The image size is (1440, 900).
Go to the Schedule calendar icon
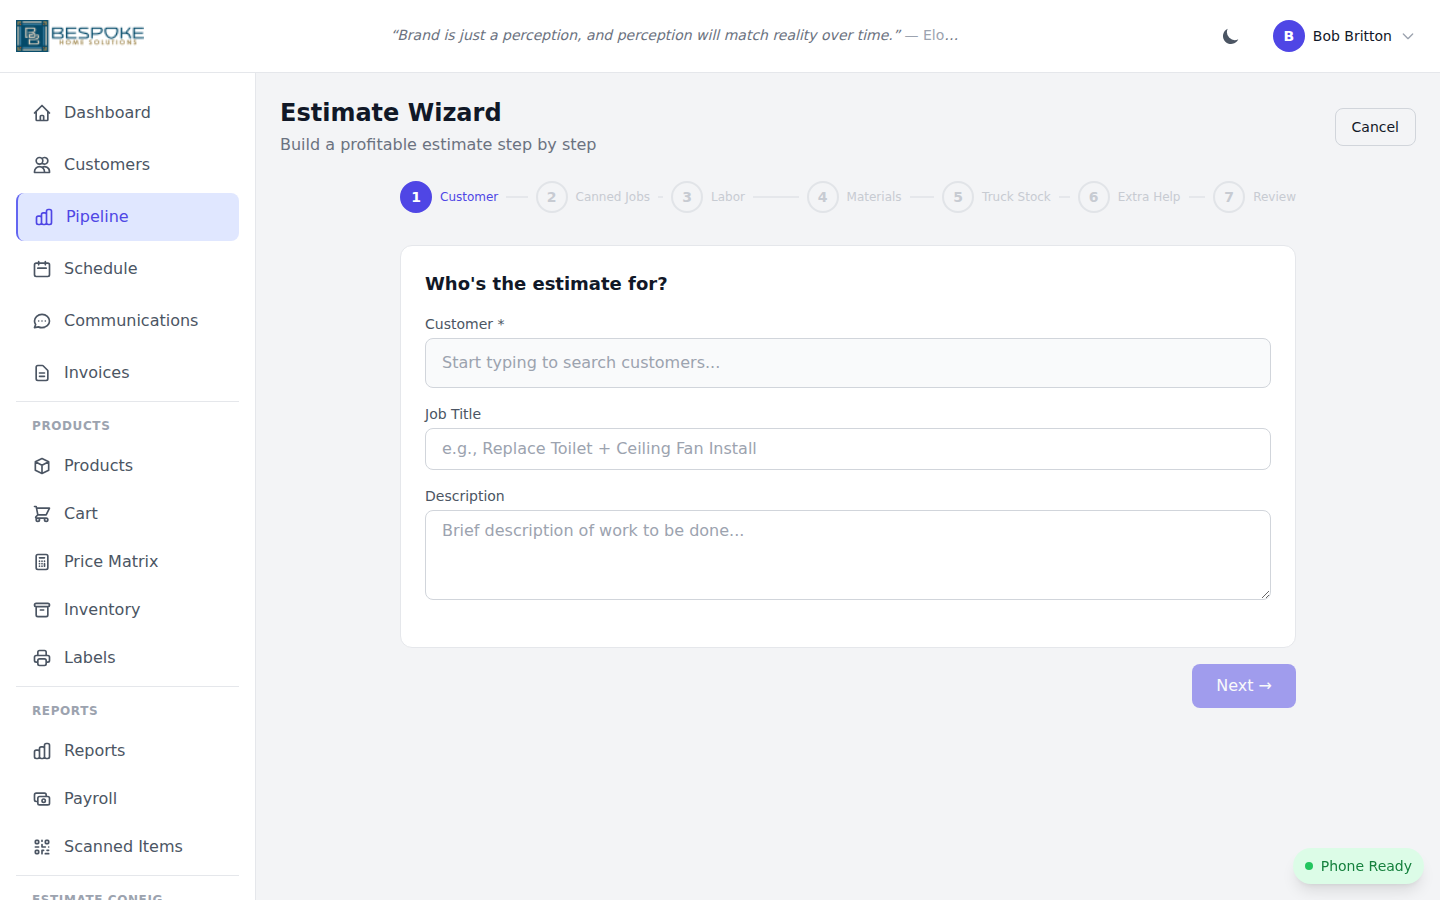click(42, 268)
